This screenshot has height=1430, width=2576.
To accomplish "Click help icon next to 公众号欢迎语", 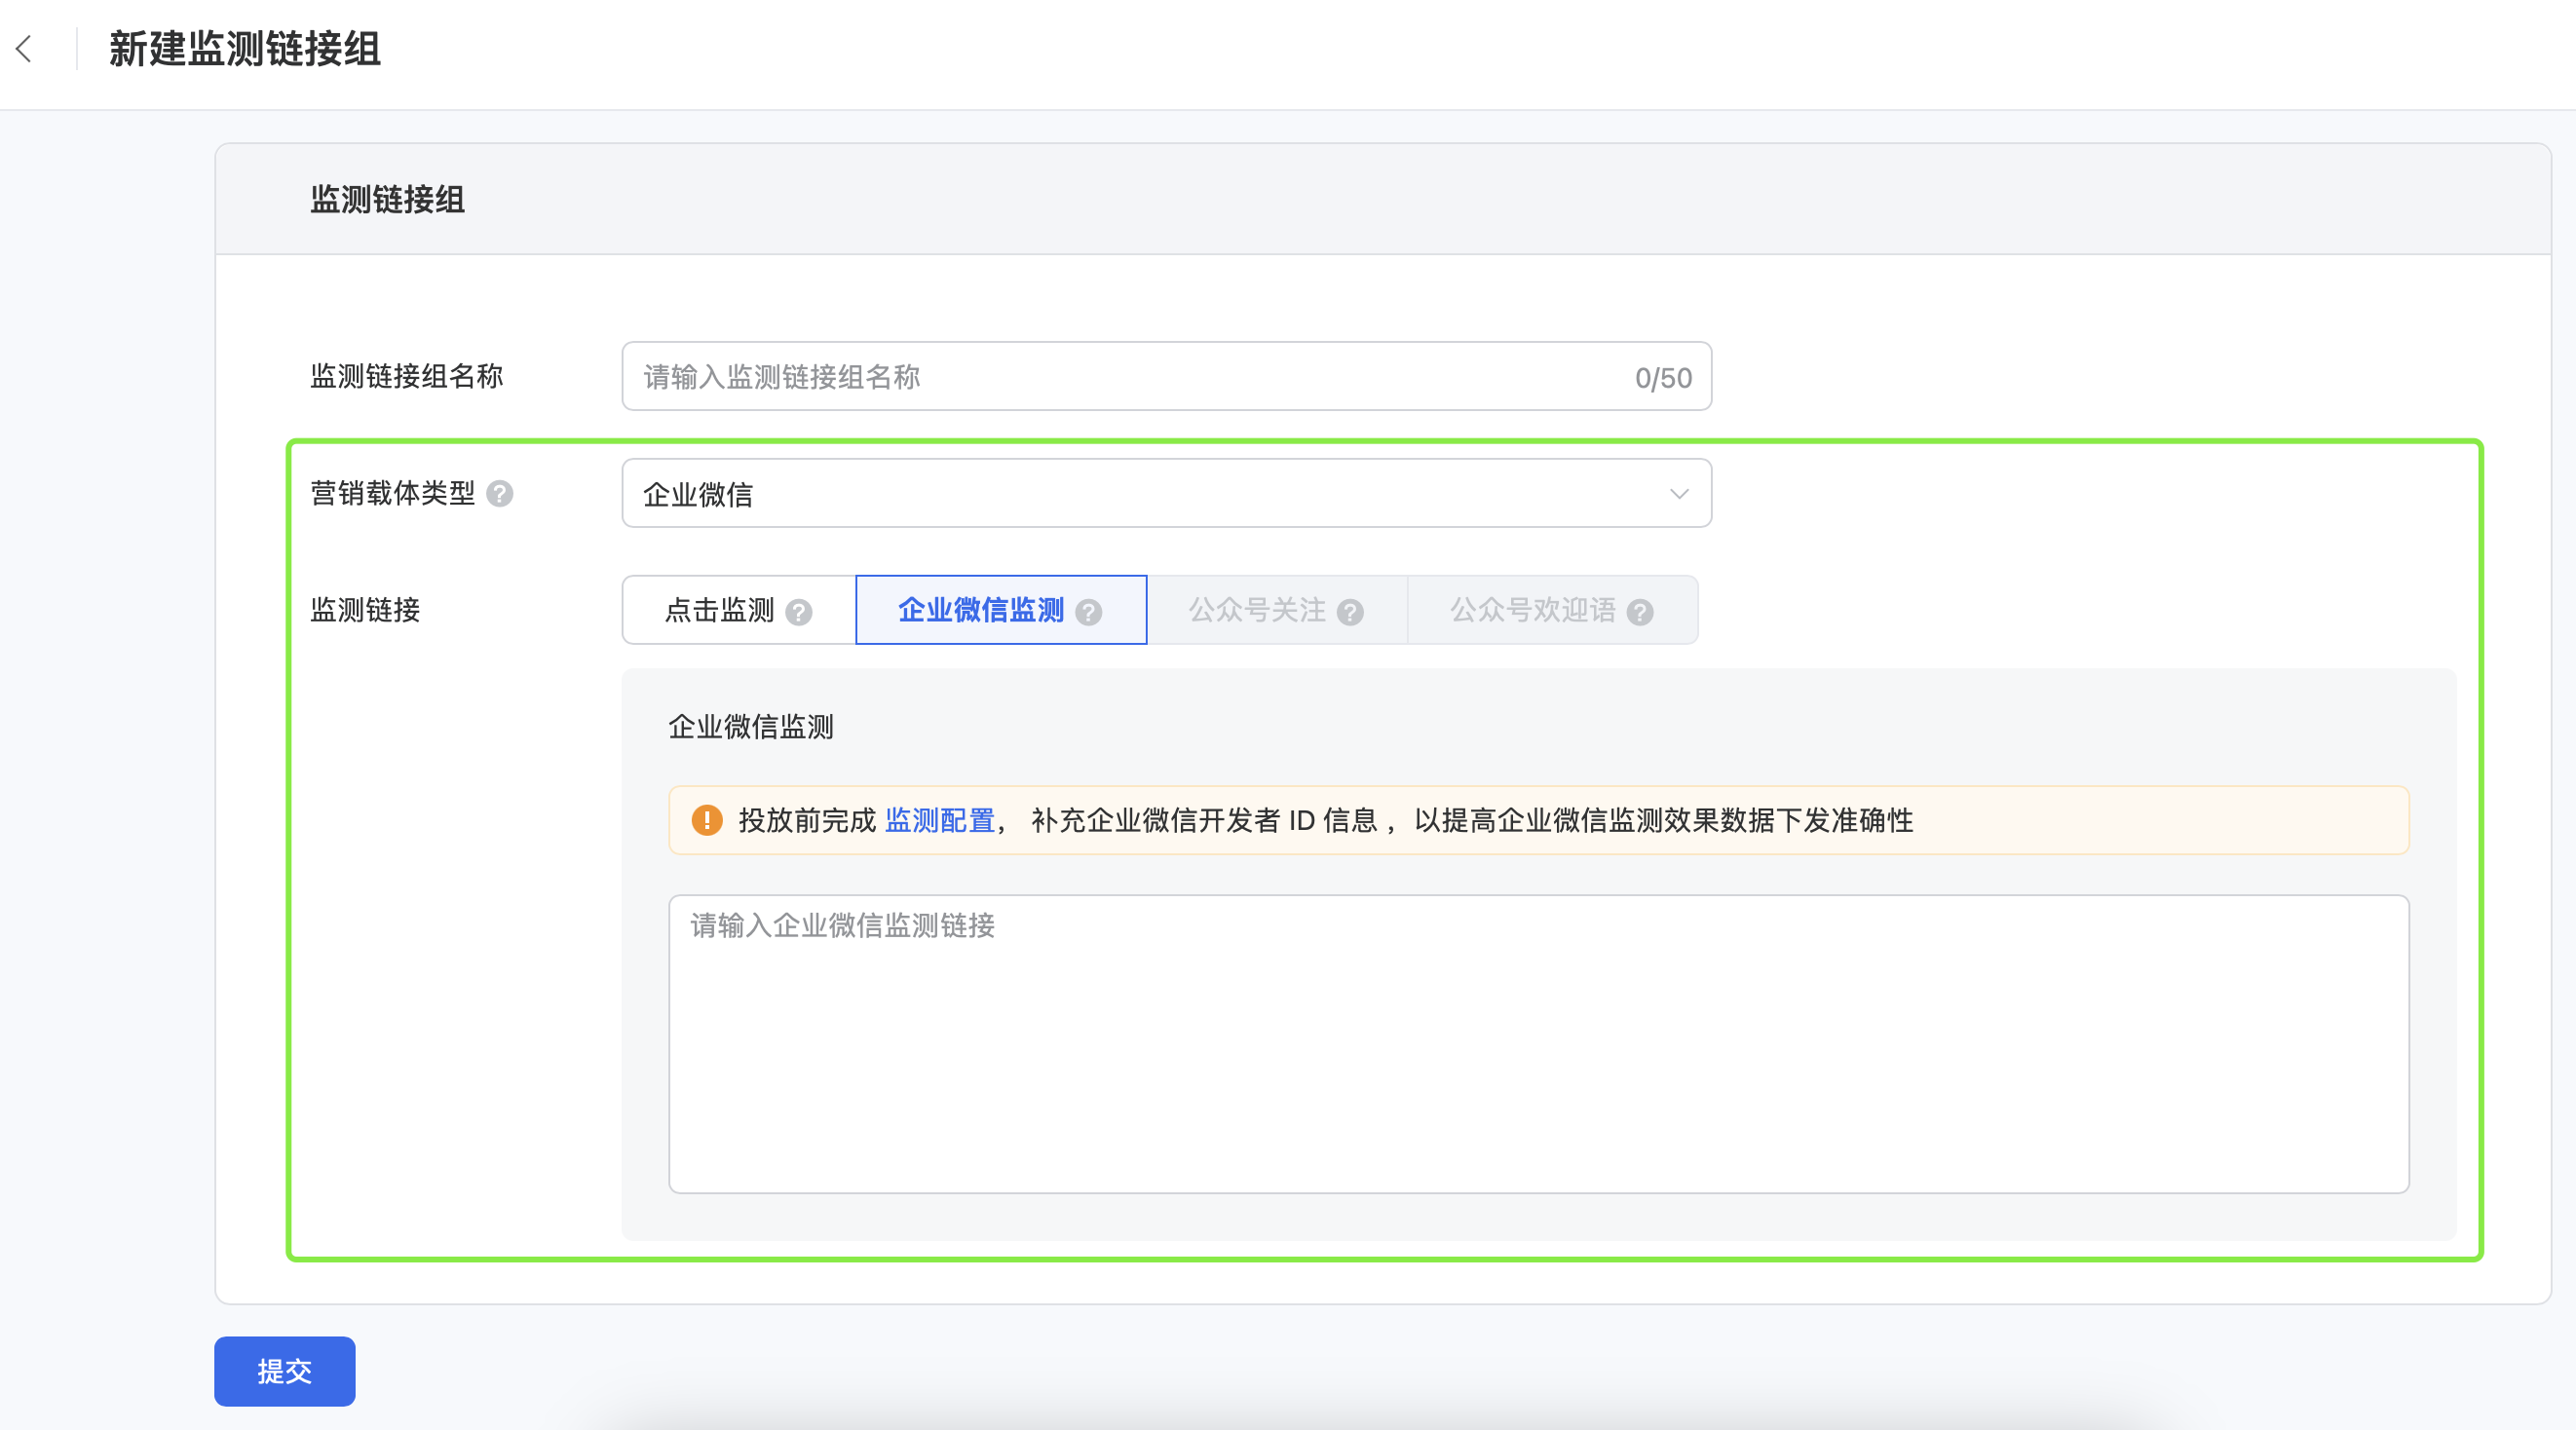I will point(1640,612).
